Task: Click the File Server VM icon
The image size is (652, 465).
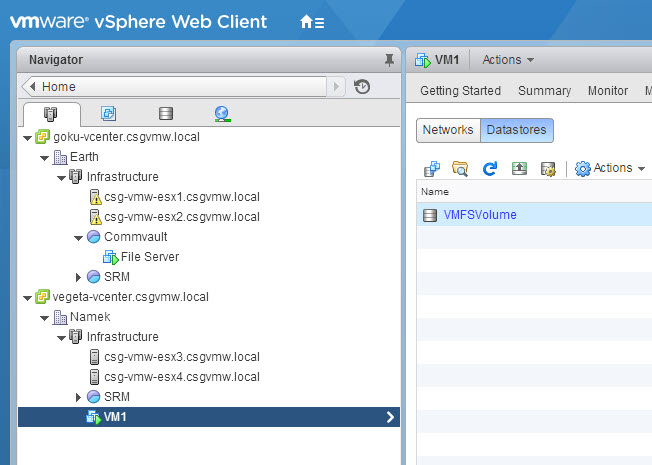Action: pyautogui.click(x=111, y=257)
